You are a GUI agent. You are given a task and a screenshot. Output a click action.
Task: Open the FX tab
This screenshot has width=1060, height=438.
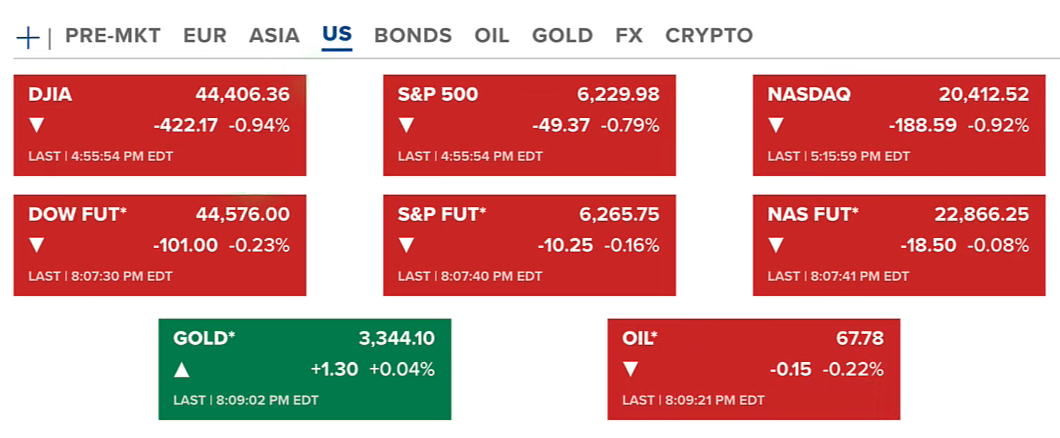pos(629,36)
